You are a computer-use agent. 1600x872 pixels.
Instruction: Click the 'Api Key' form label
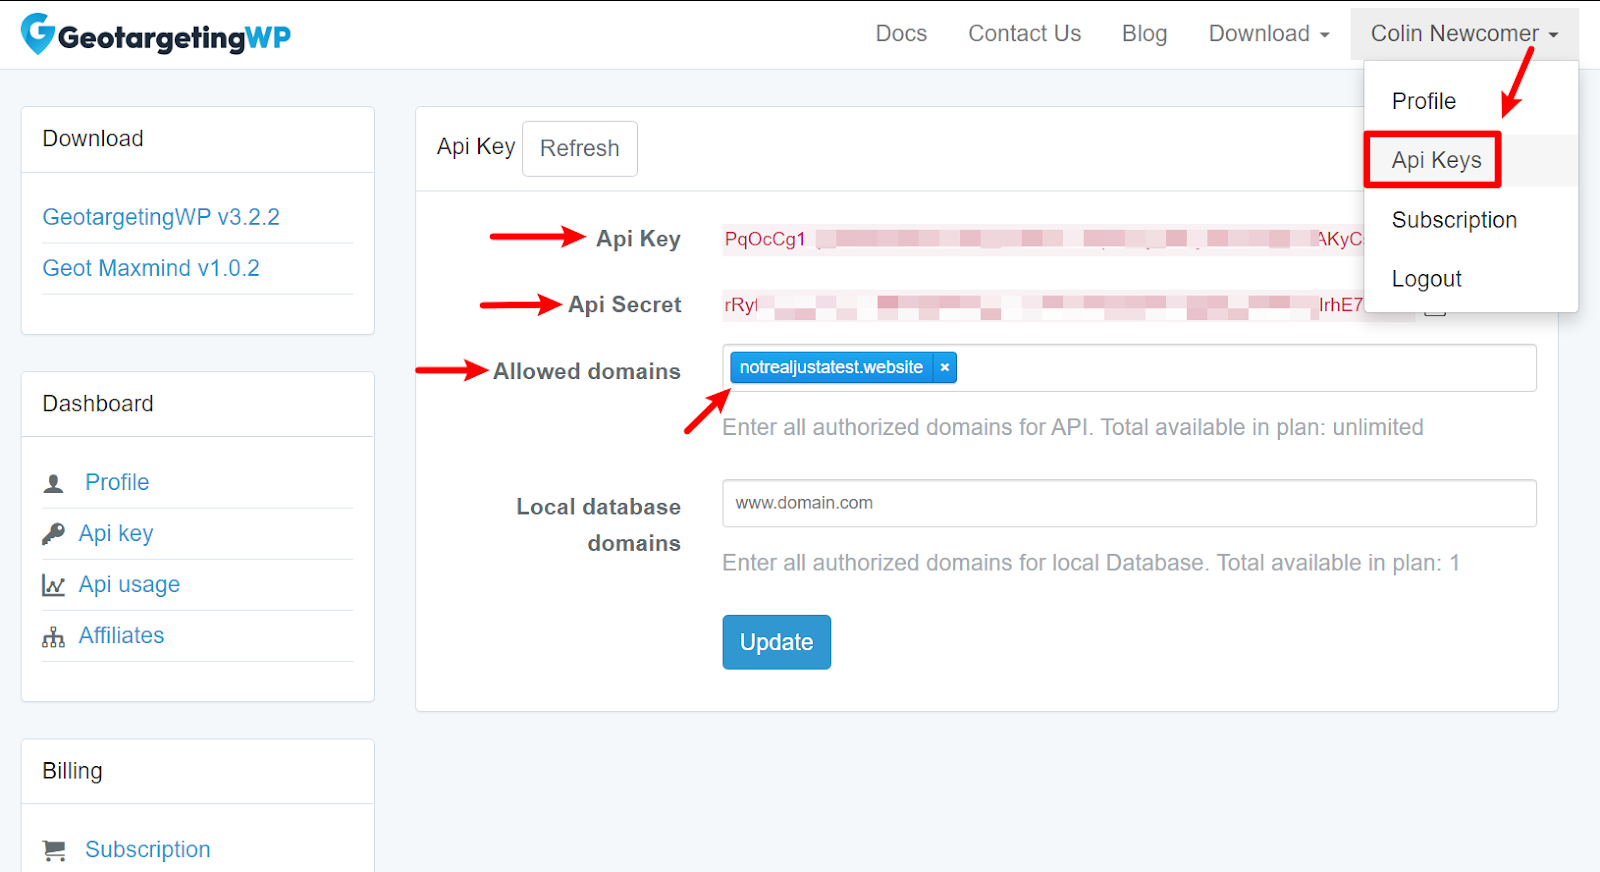(638, 239)
